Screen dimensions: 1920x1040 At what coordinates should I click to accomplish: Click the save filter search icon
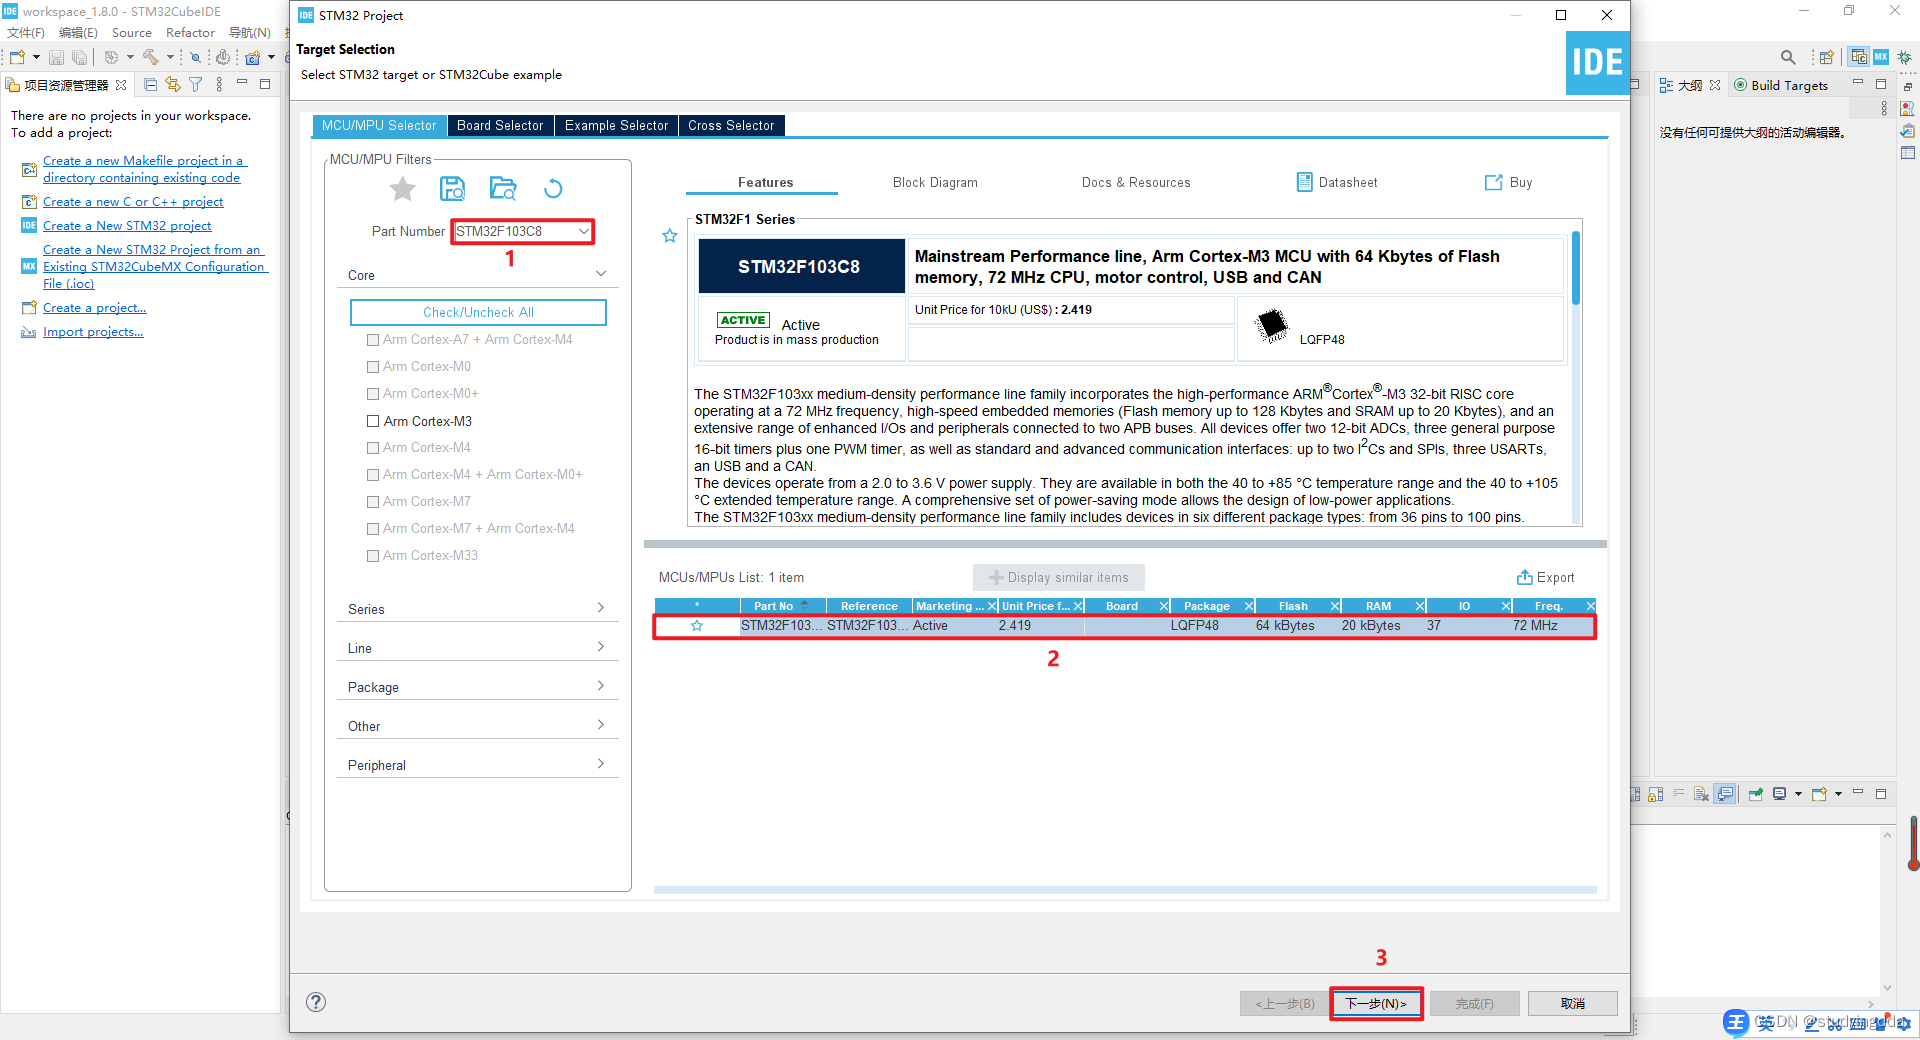(452, 188)
